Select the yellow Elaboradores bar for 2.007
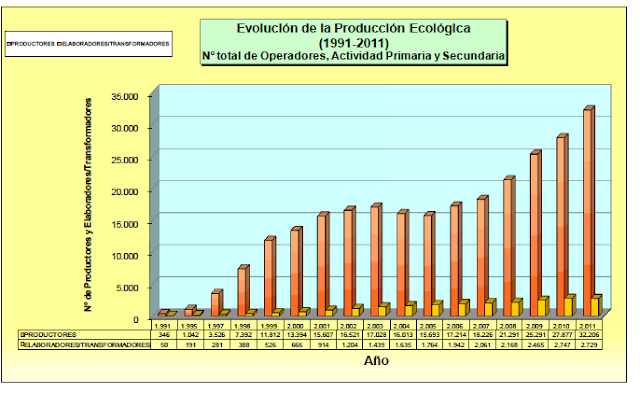Viewport: 640px width, 393px height. click(490, 307)
